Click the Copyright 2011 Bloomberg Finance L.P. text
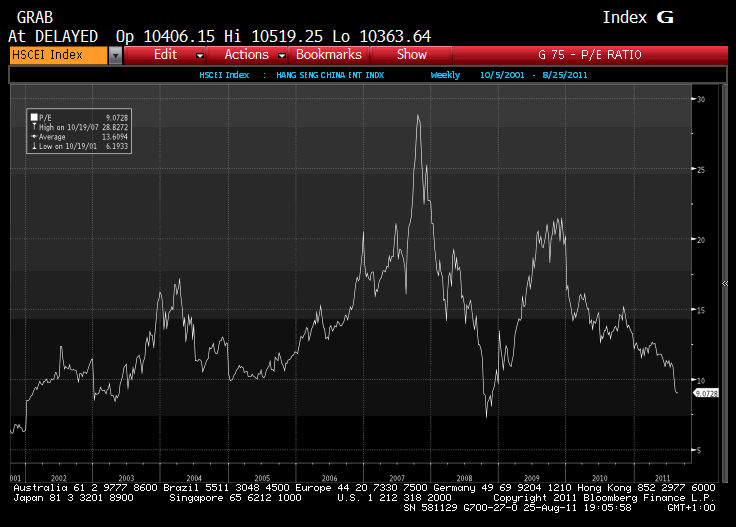 604,498
